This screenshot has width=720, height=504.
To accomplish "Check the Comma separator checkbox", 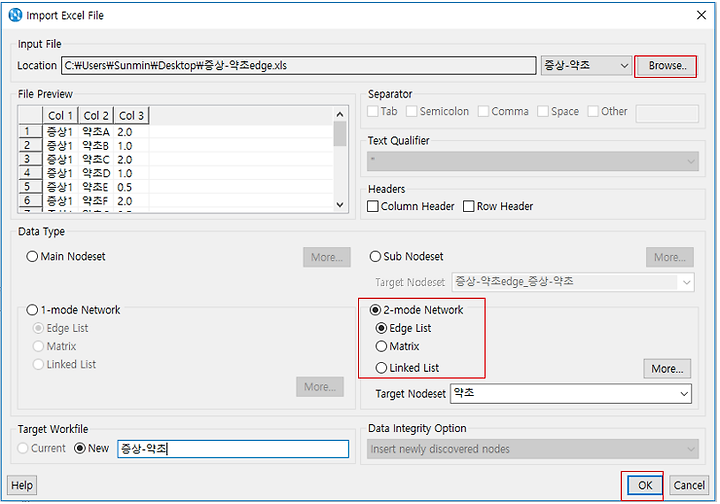I will tap(484, 112).
